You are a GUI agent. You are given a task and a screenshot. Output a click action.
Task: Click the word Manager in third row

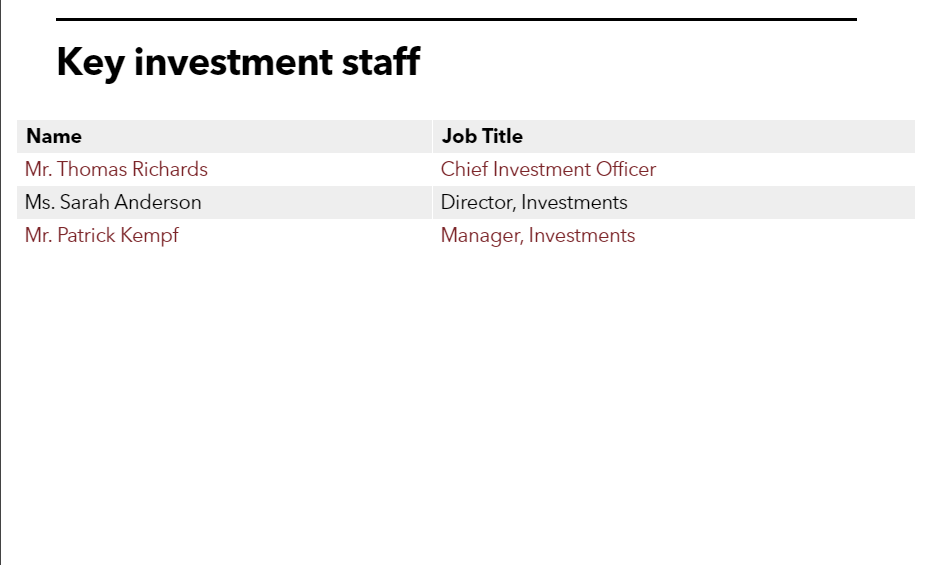click(482, 236)
